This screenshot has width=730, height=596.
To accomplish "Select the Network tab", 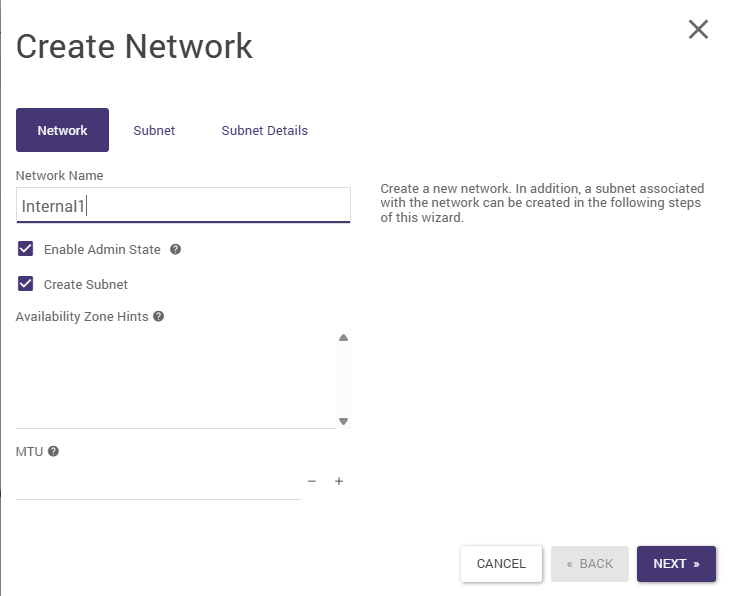I will (62, 130).
